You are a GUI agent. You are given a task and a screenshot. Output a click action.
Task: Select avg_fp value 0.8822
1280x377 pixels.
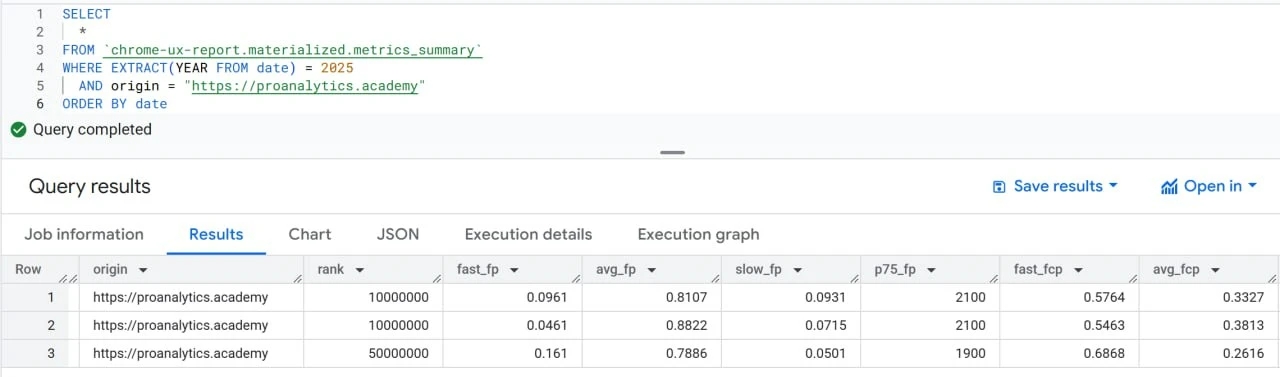(652, 325)
